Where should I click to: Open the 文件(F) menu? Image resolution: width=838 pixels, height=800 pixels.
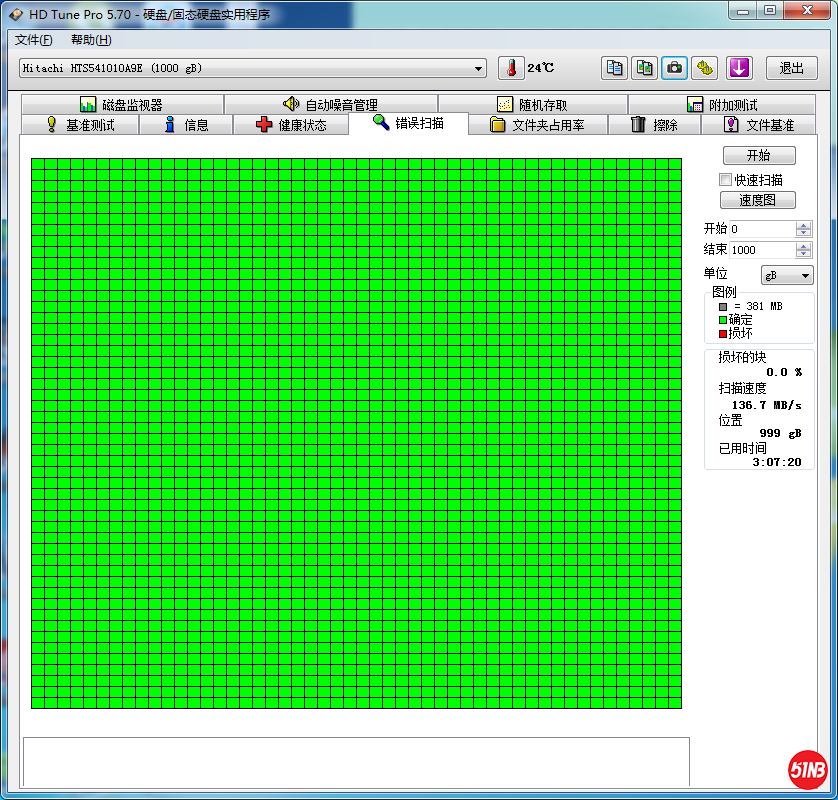point(33,40)
